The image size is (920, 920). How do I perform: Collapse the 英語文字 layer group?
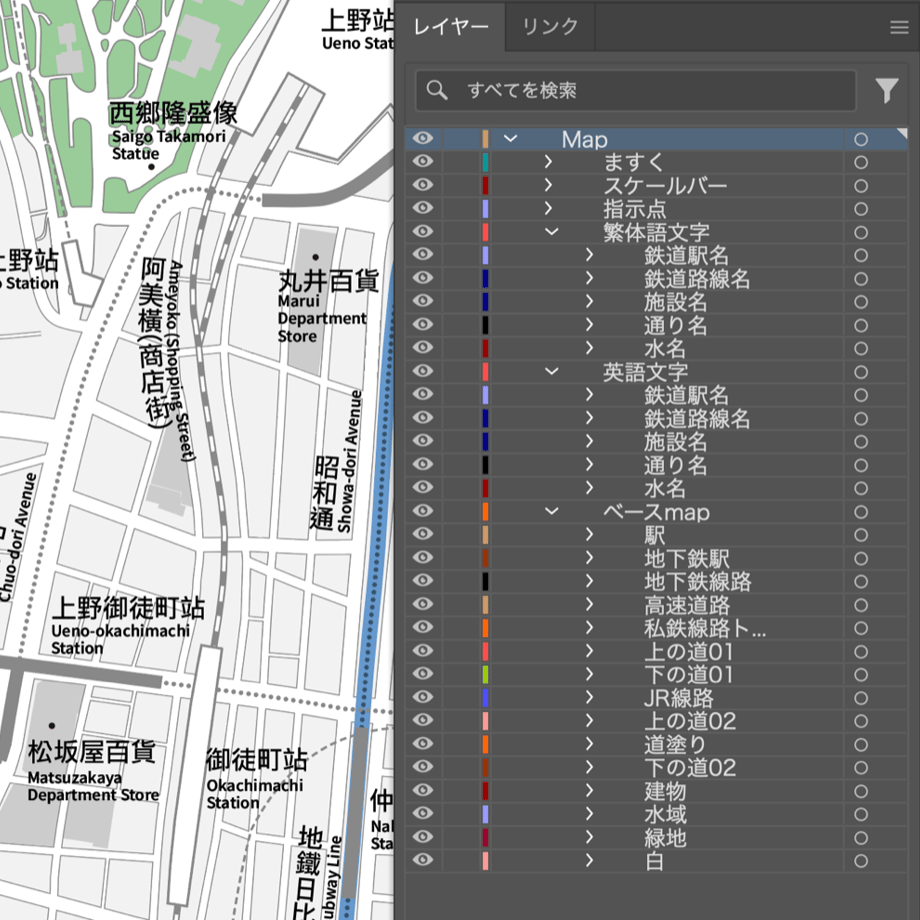pos(552,371)
